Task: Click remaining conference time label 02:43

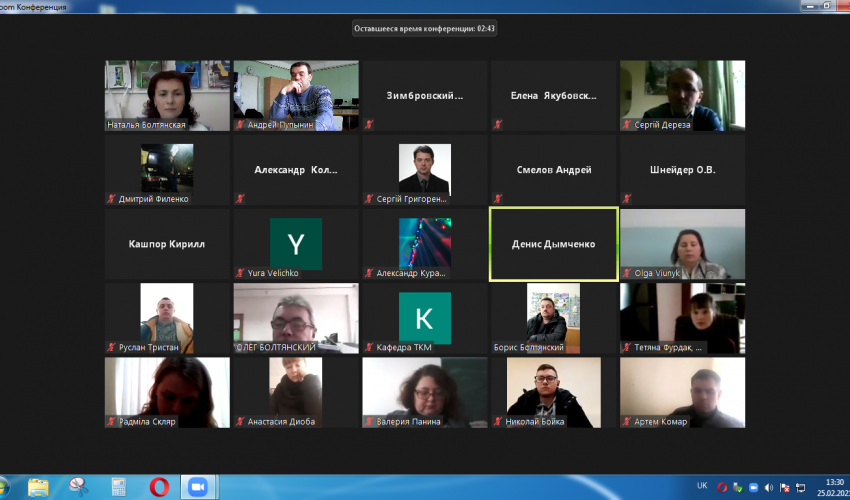Action: [x=424, y=28]
